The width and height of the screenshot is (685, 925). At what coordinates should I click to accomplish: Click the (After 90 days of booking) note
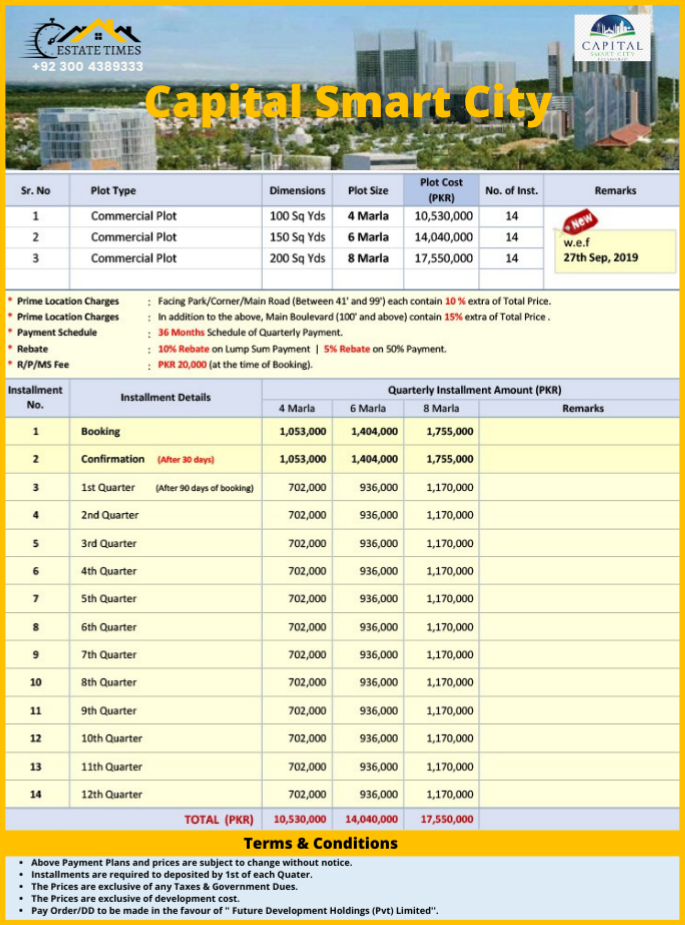tap(204, 488)
